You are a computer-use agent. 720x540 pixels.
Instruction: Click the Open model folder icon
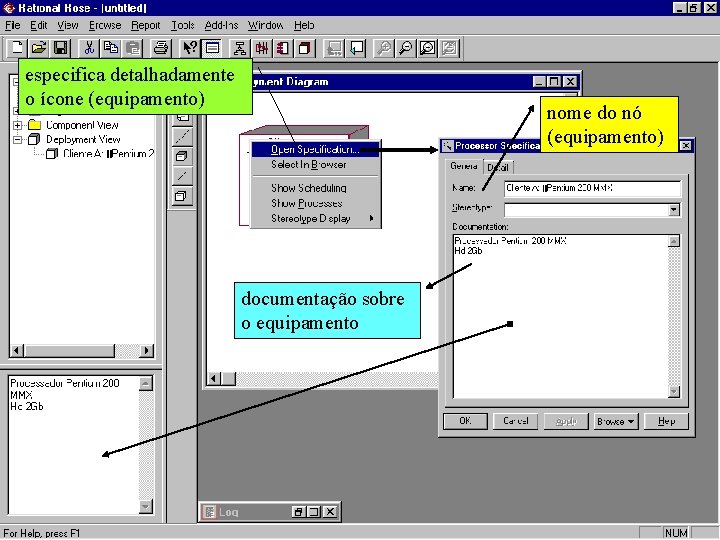[39, 48]
